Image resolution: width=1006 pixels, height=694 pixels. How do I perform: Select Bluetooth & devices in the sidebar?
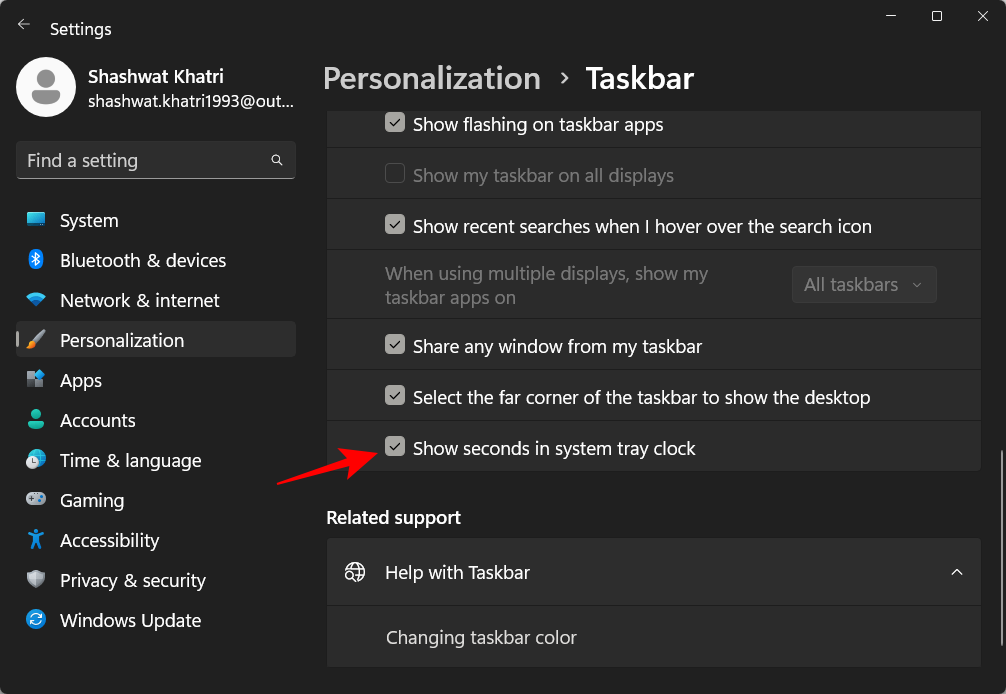coord(140,260)
